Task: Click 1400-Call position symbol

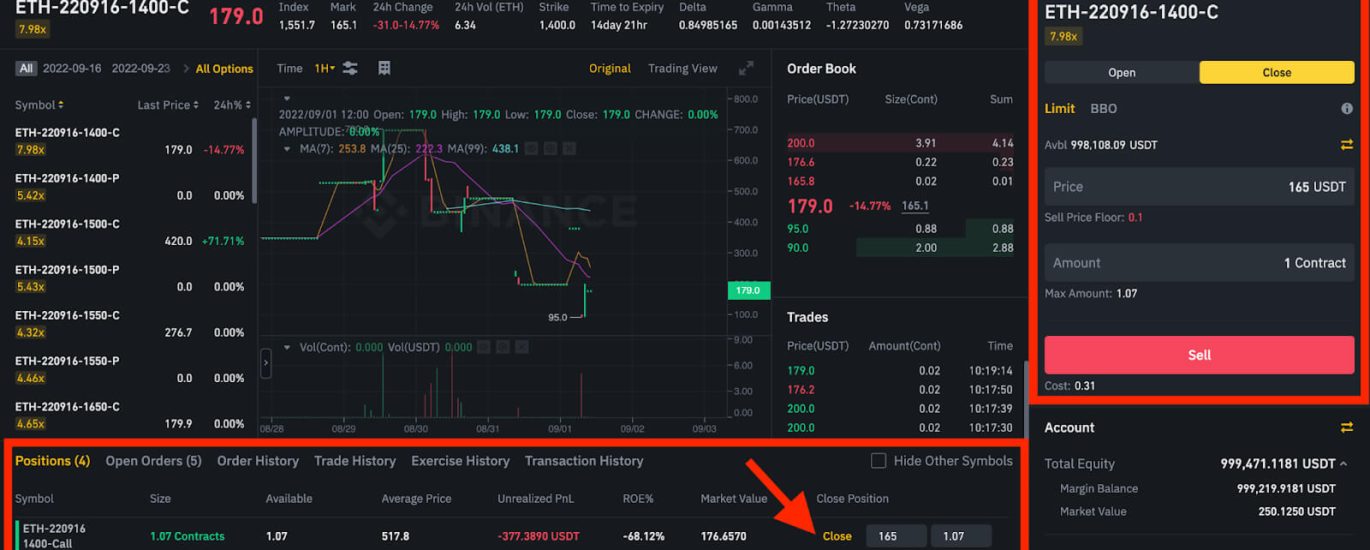Action: click(x=54, y=536)
